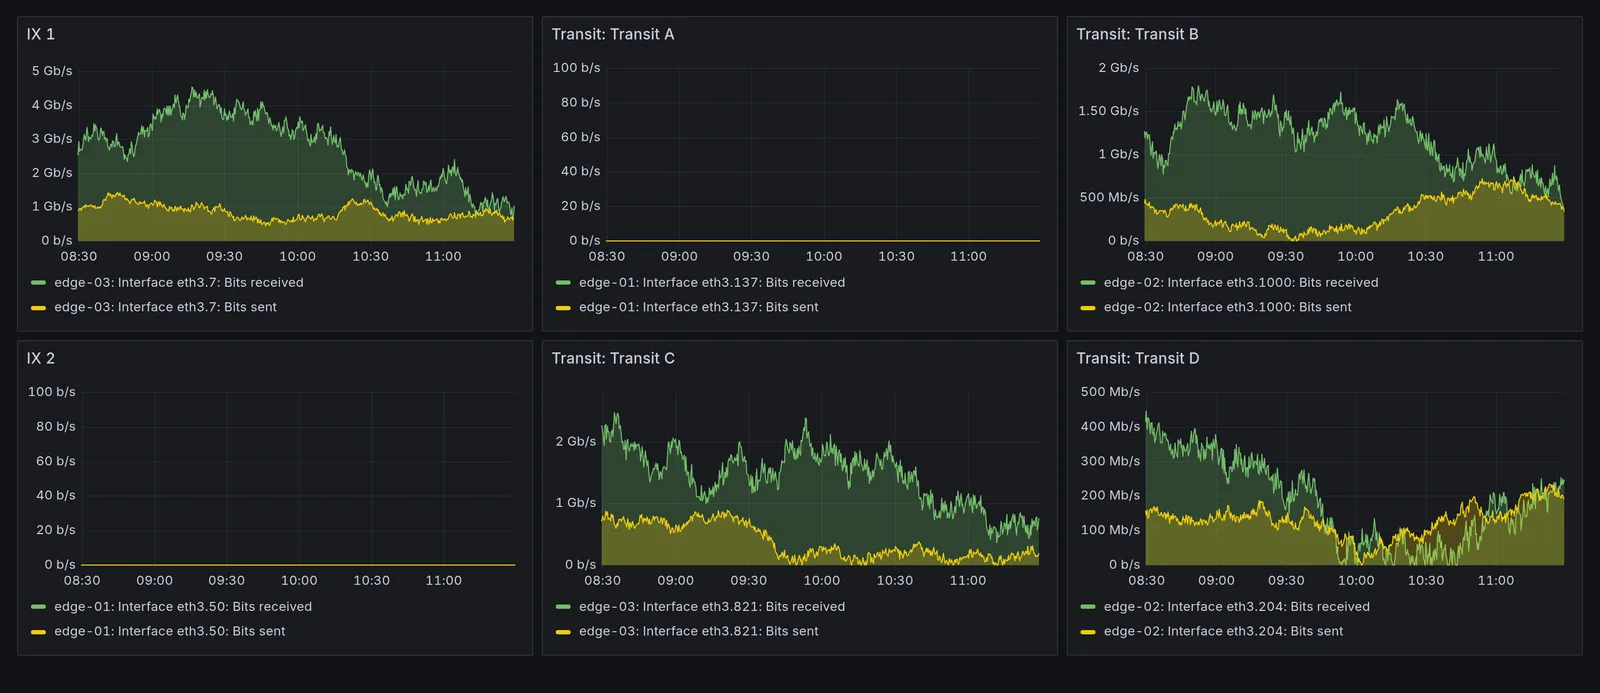
Task: Click the 2 Gb/s axis label in Transit C
Action: (x=576, y=441)
